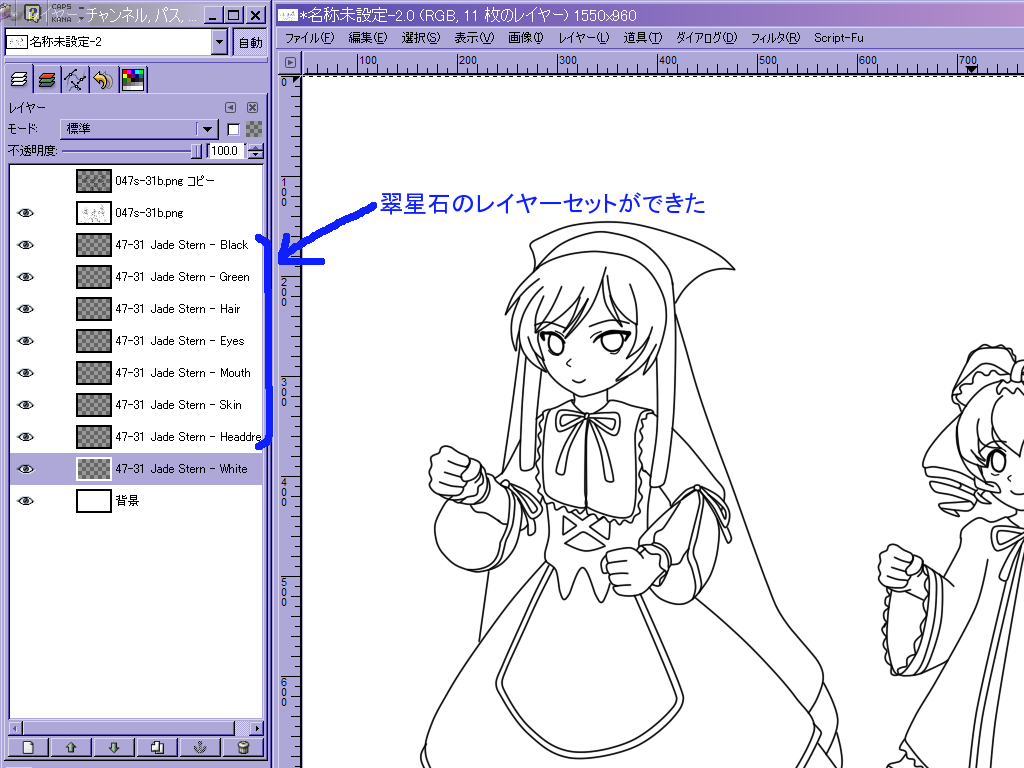Minimize the layers dialog window
The width and height of the screenshot is (1024, 768).
212,14
